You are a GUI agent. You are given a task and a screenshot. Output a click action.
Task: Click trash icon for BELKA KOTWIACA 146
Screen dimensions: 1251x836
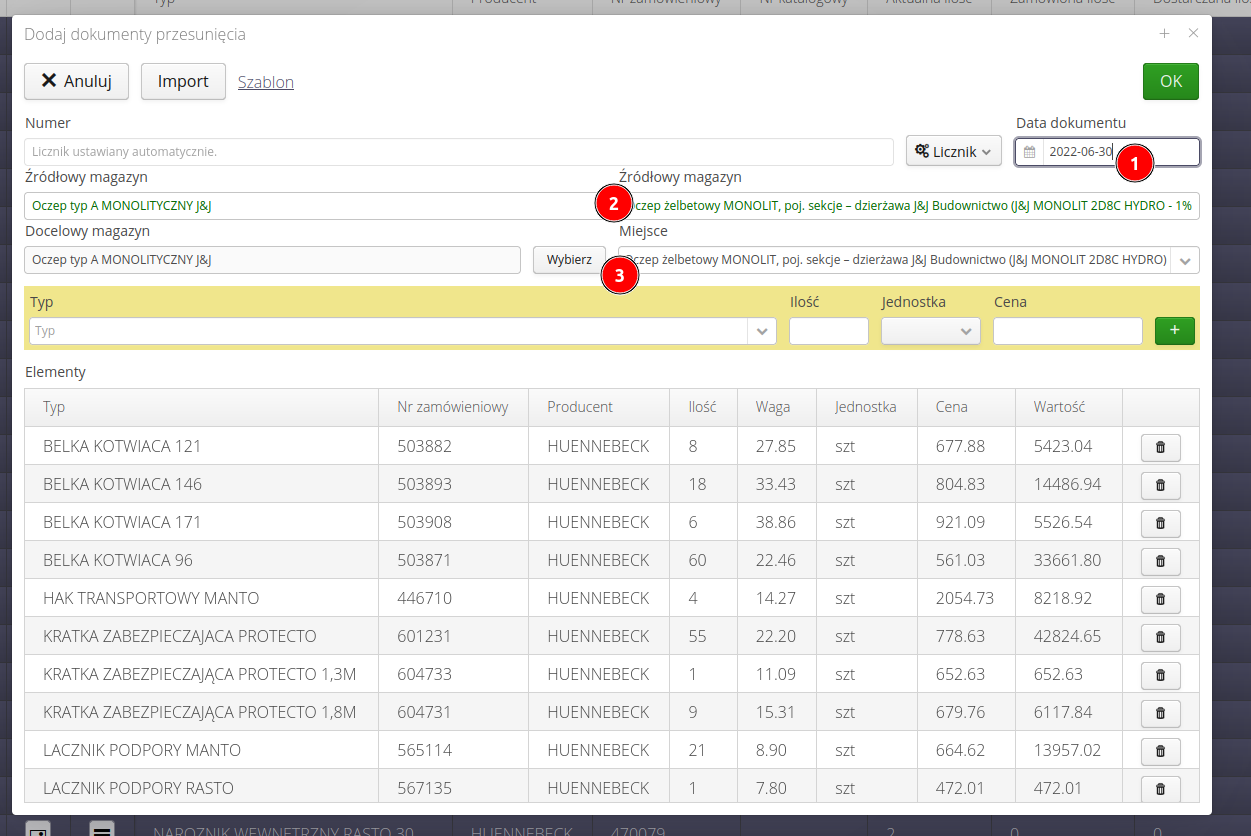pos(1160,485)
